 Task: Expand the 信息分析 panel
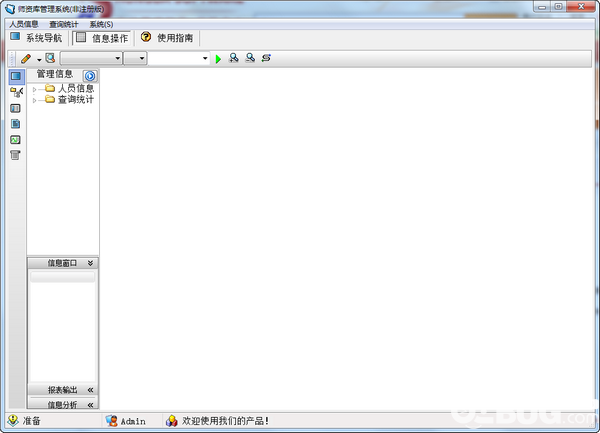tap(90, 405)
